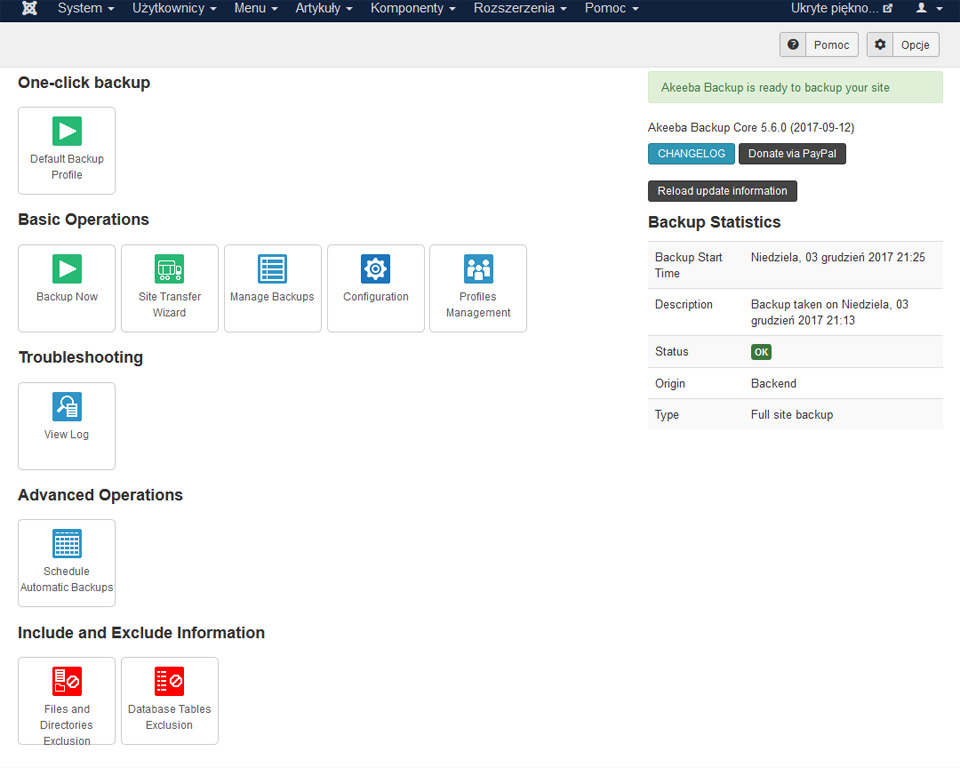Click the 'Backend' origin value

click(x=774, y=383)
